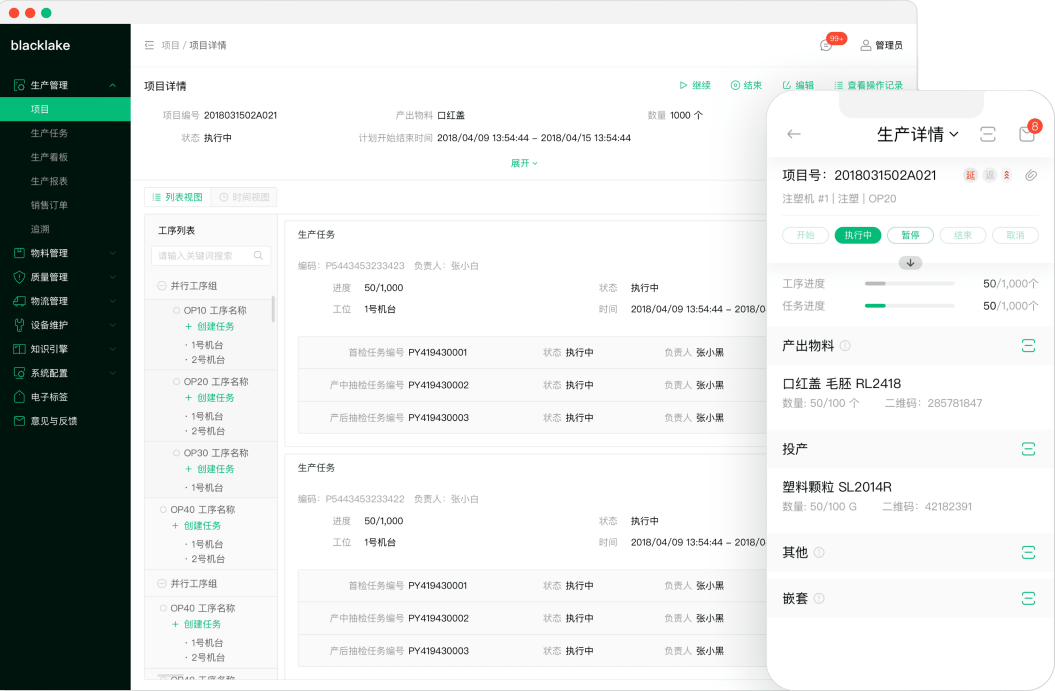Click the 物流管理 truck icon

pyautogui.click(x=20, y=301)
